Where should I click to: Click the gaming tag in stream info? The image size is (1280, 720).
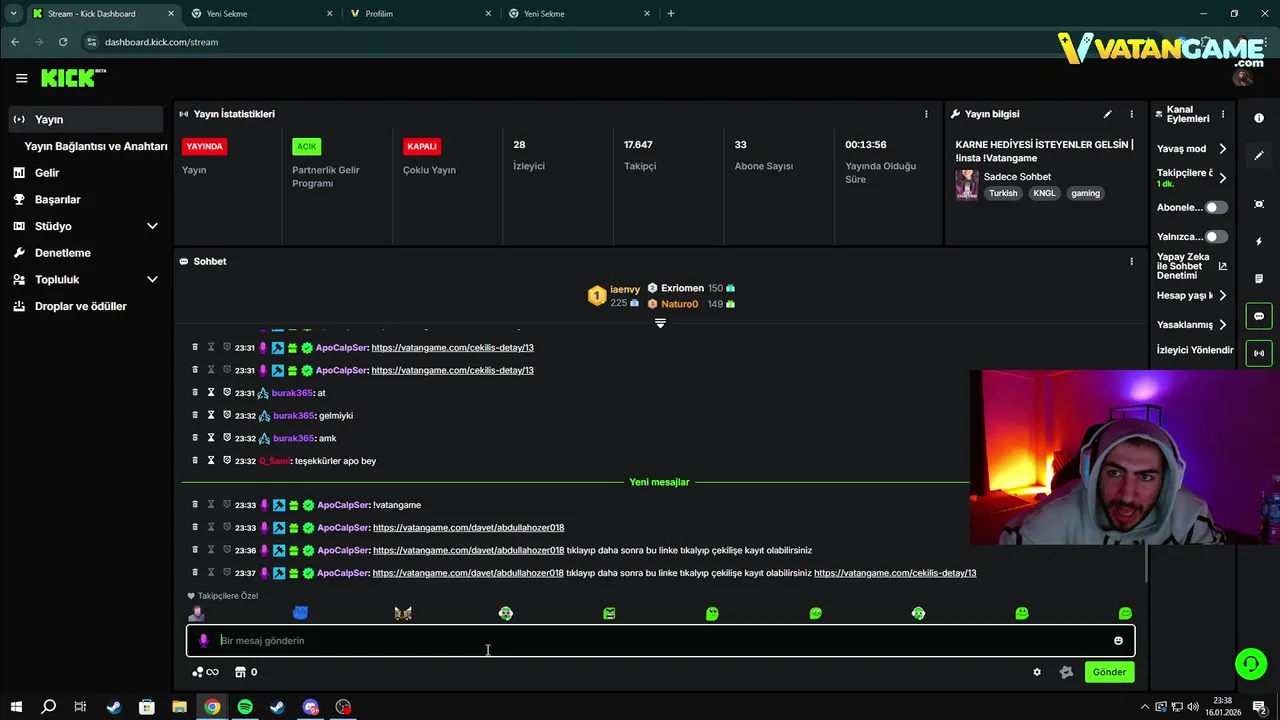click(1085, 193)
